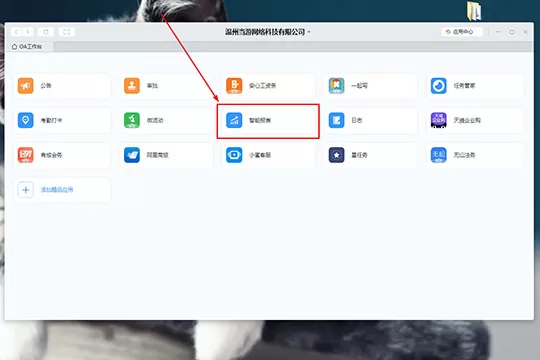Screen dimensions: 540x360
Task: Open the 小蜜客服 customer service icon
Action: 234,155
